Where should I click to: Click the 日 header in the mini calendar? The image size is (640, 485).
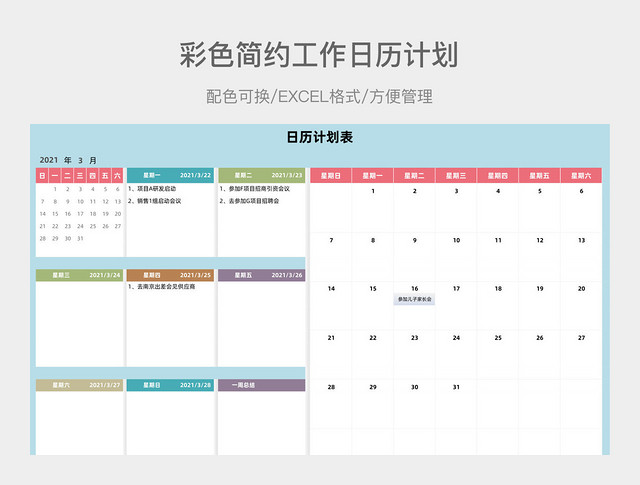[x=42, y=176]
